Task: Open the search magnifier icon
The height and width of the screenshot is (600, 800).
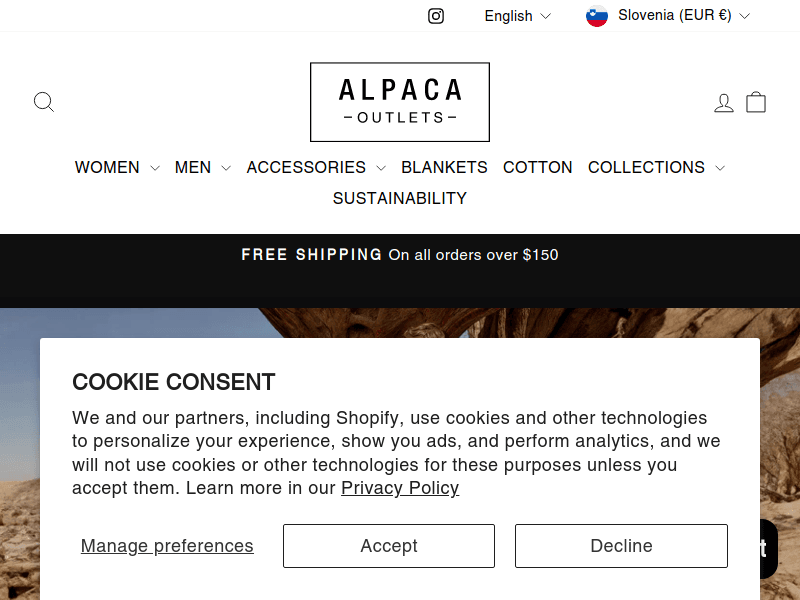Action: 44,102
